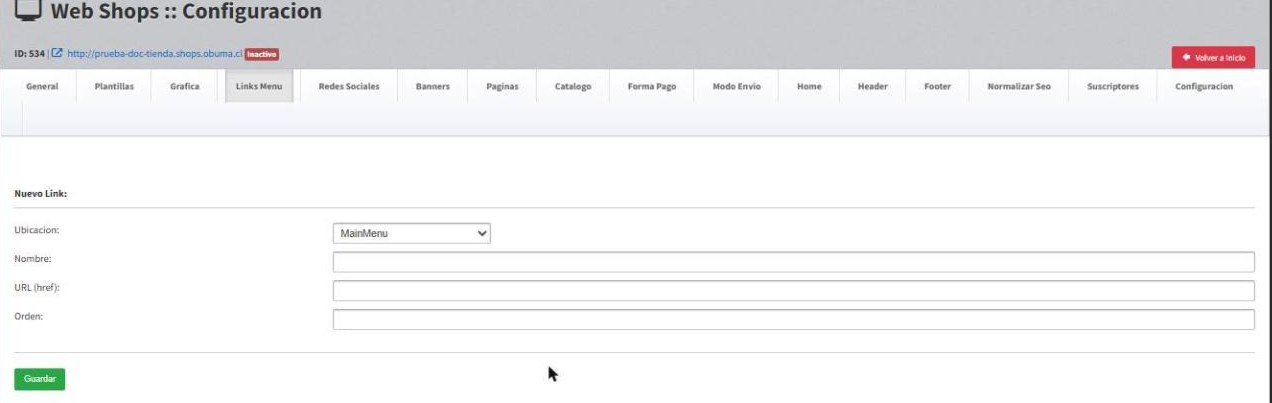The width and height of the screenshot is (1272, 403).
Task: Open the Forma Pago tab
Action: point(652,86)
